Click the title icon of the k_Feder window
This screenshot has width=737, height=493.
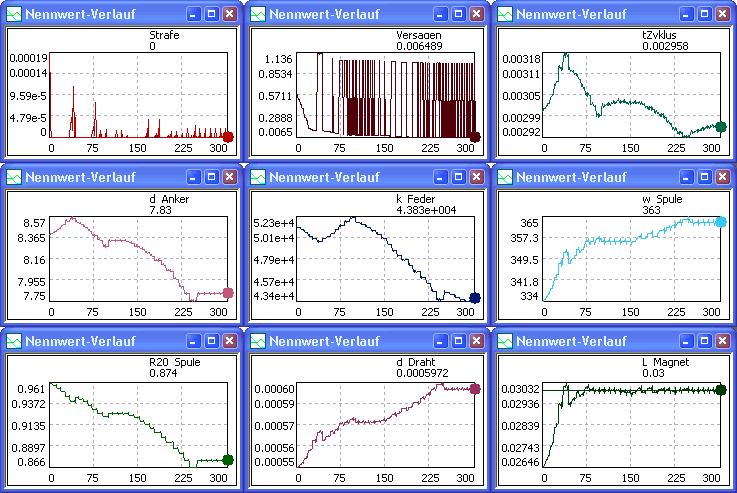tap(259, 178)
